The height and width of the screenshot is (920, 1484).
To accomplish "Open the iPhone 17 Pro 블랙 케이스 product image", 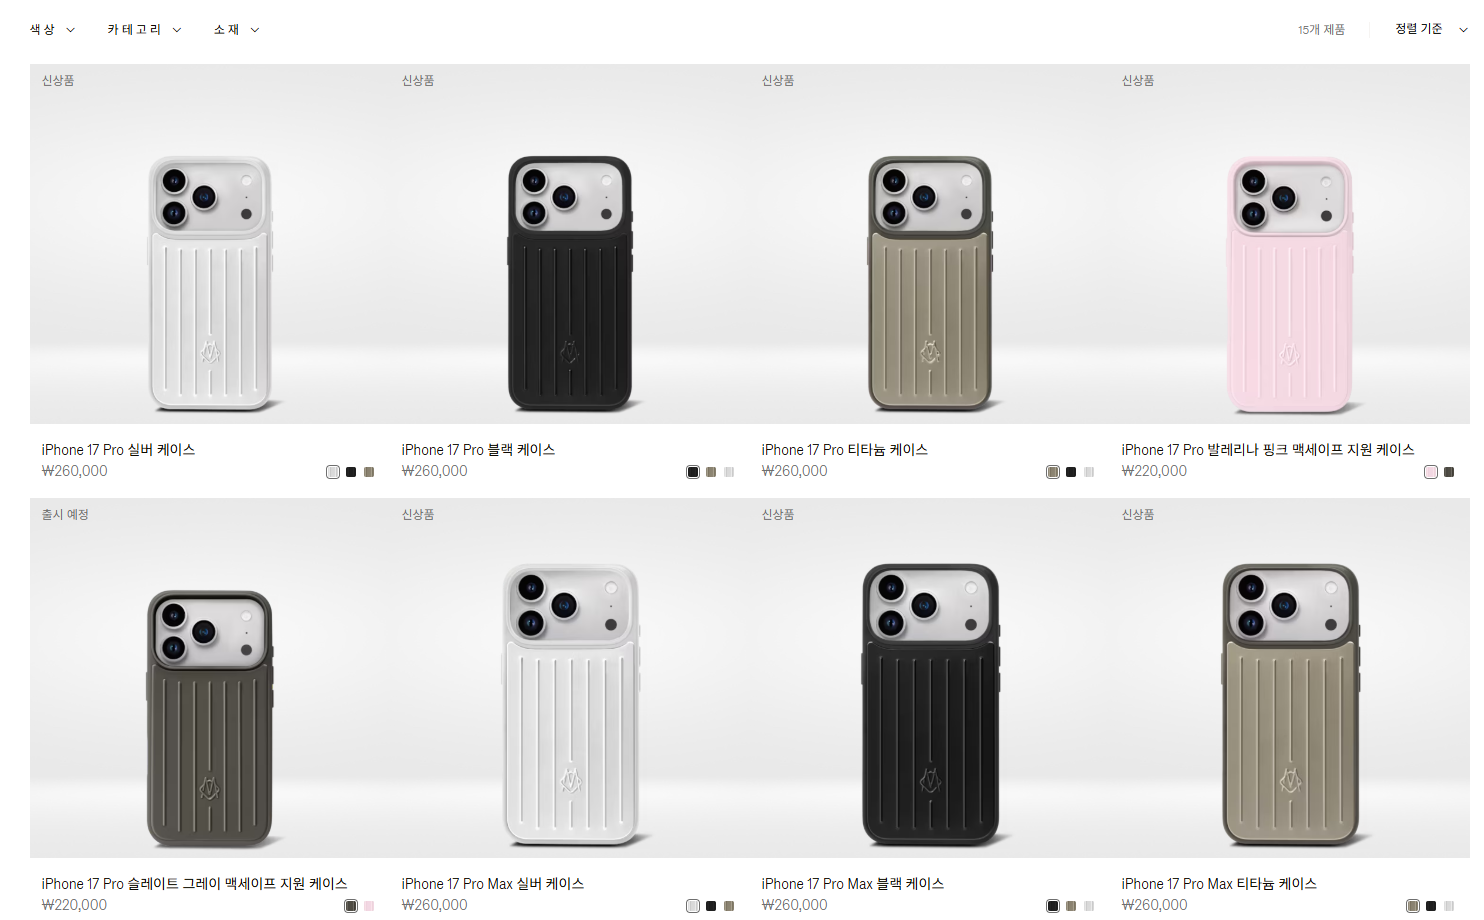I will click(570, 244).
